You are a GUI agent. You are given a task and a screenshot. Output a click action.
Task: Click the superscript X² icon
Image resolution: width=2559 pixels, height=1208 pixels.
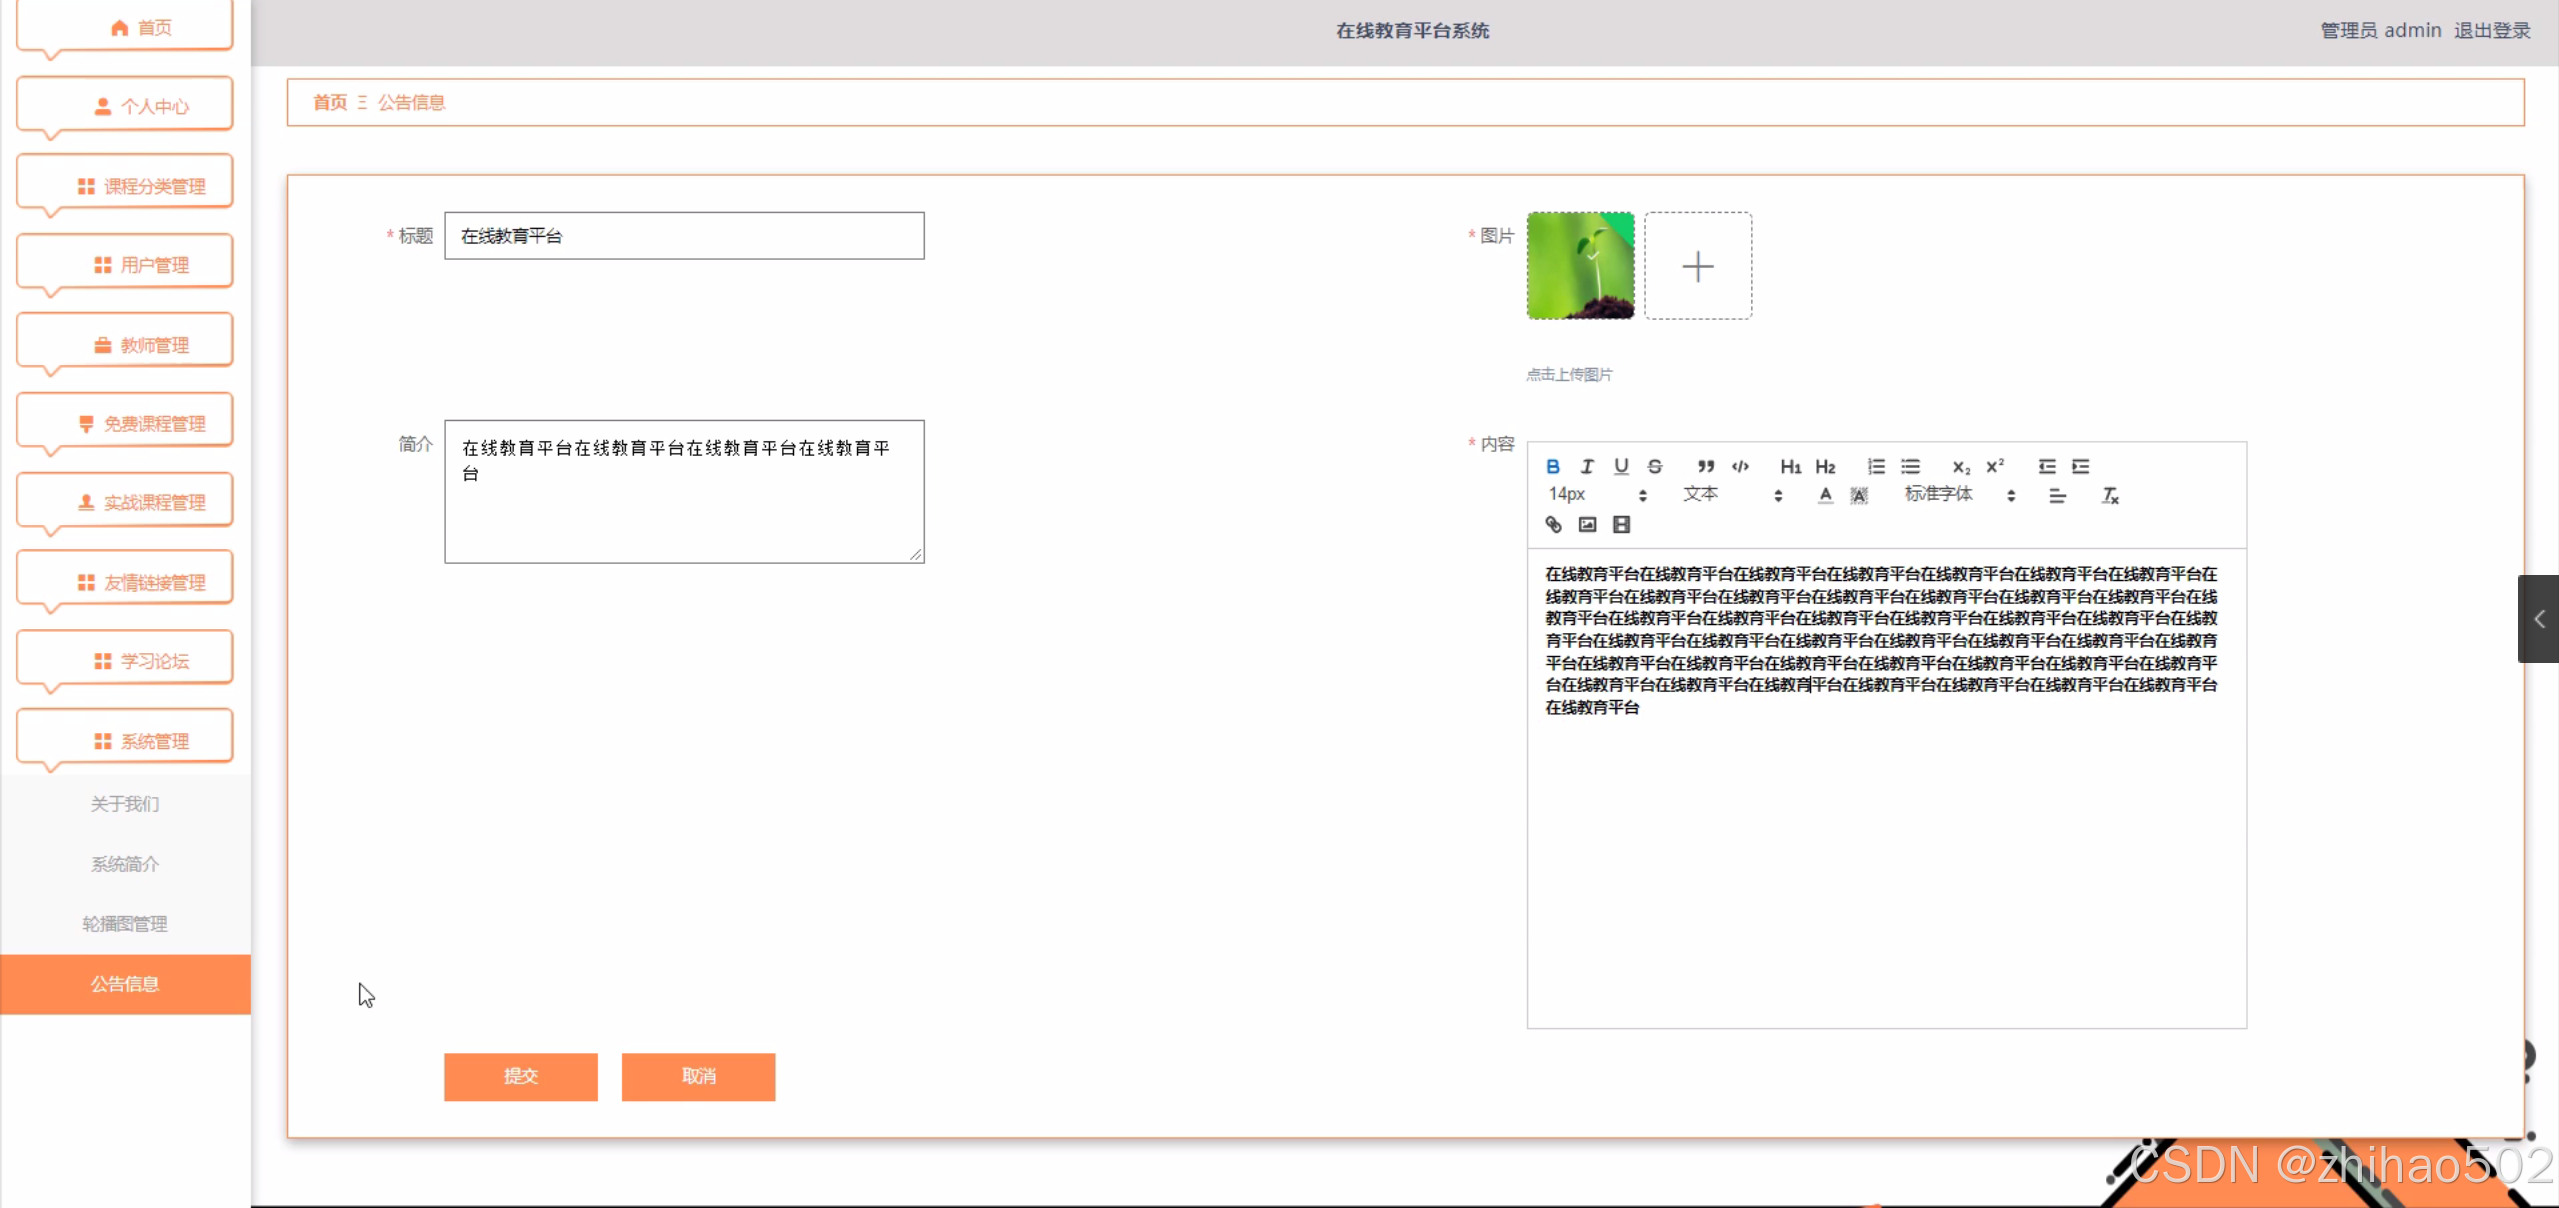coord(1995,466)
